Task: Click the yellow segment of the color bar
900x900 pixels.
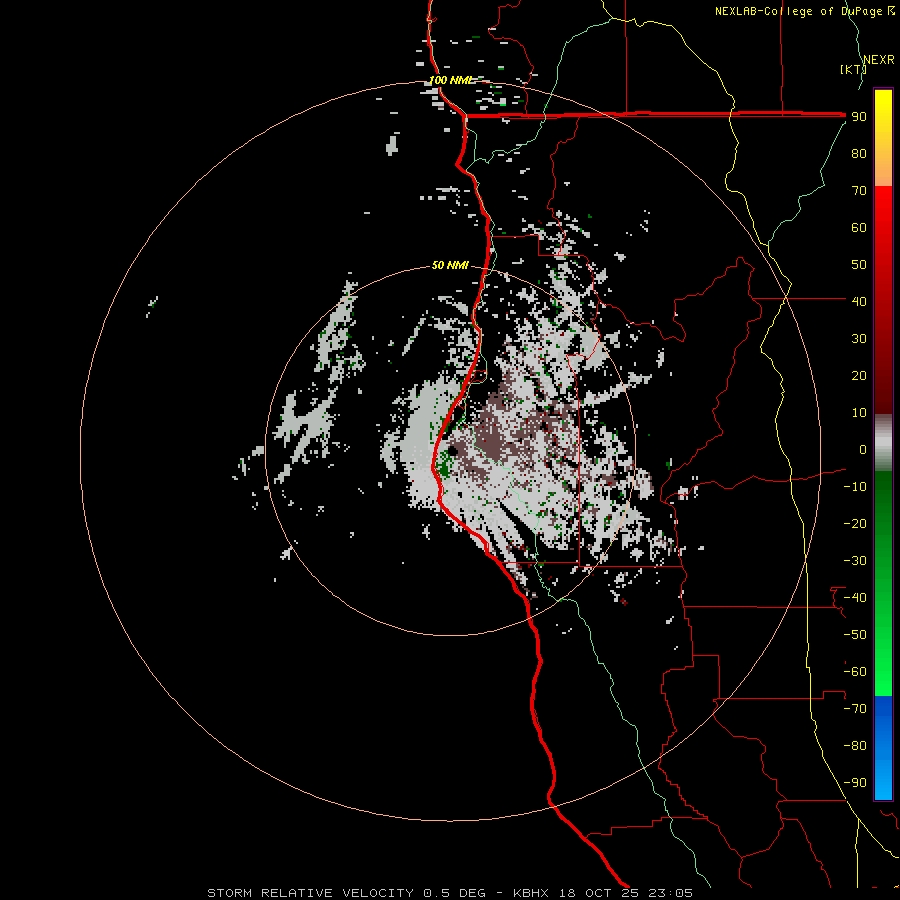Action: point(883,138)
